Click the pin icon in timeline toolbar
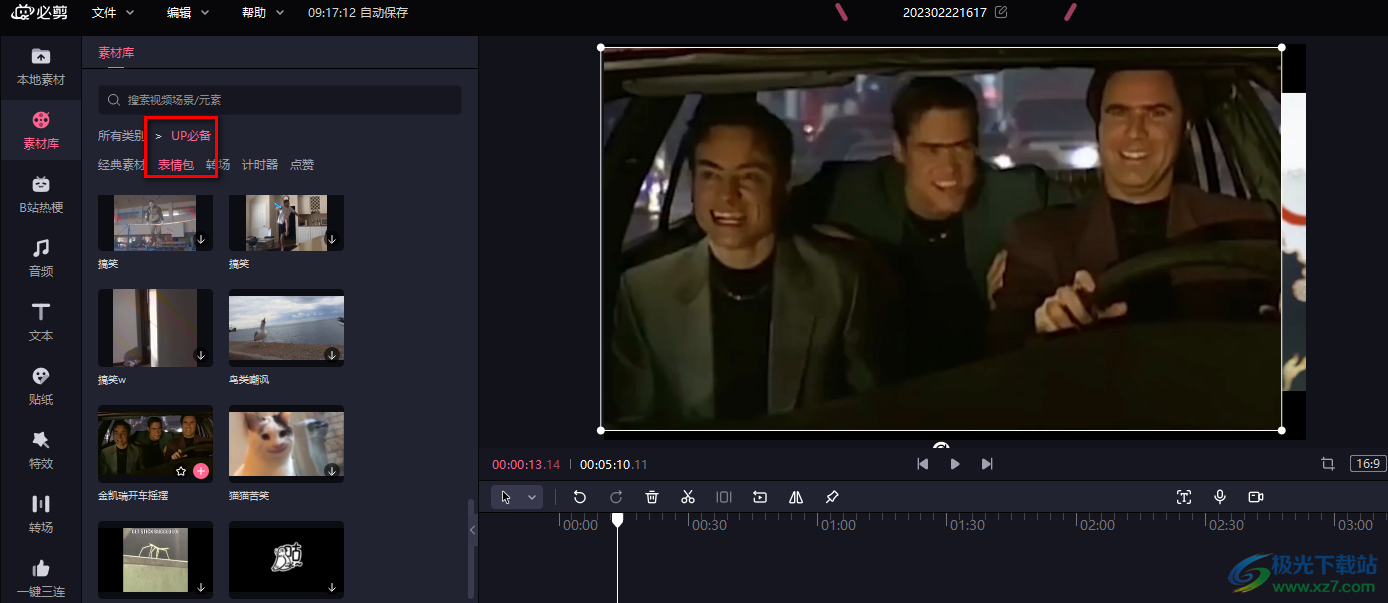1388x603 pixels. (832, 497)
